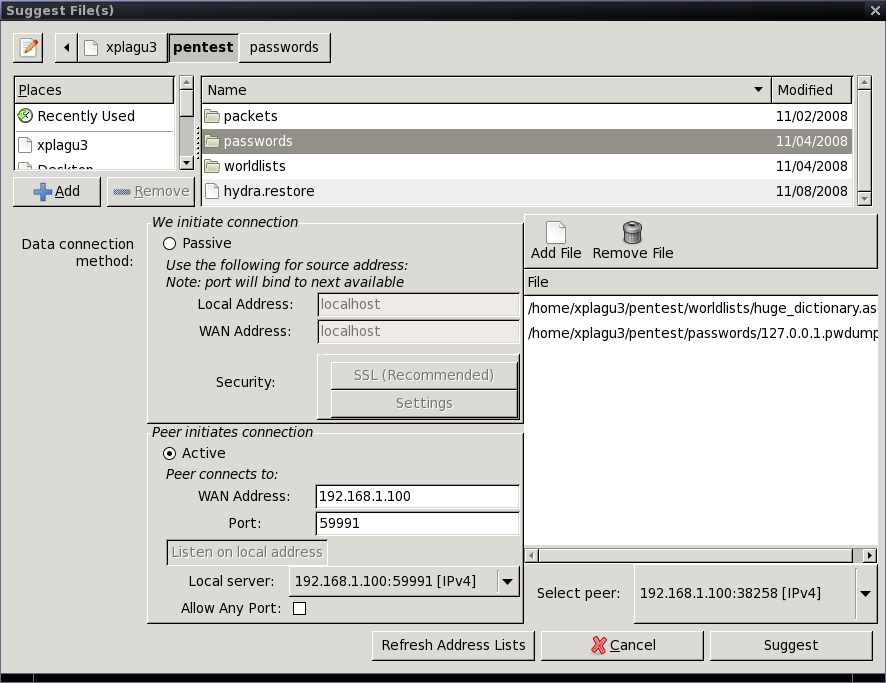Open the Local server dropdown
Image resolution: width=886 pixels, height=683 pixels.
[507, 581]
